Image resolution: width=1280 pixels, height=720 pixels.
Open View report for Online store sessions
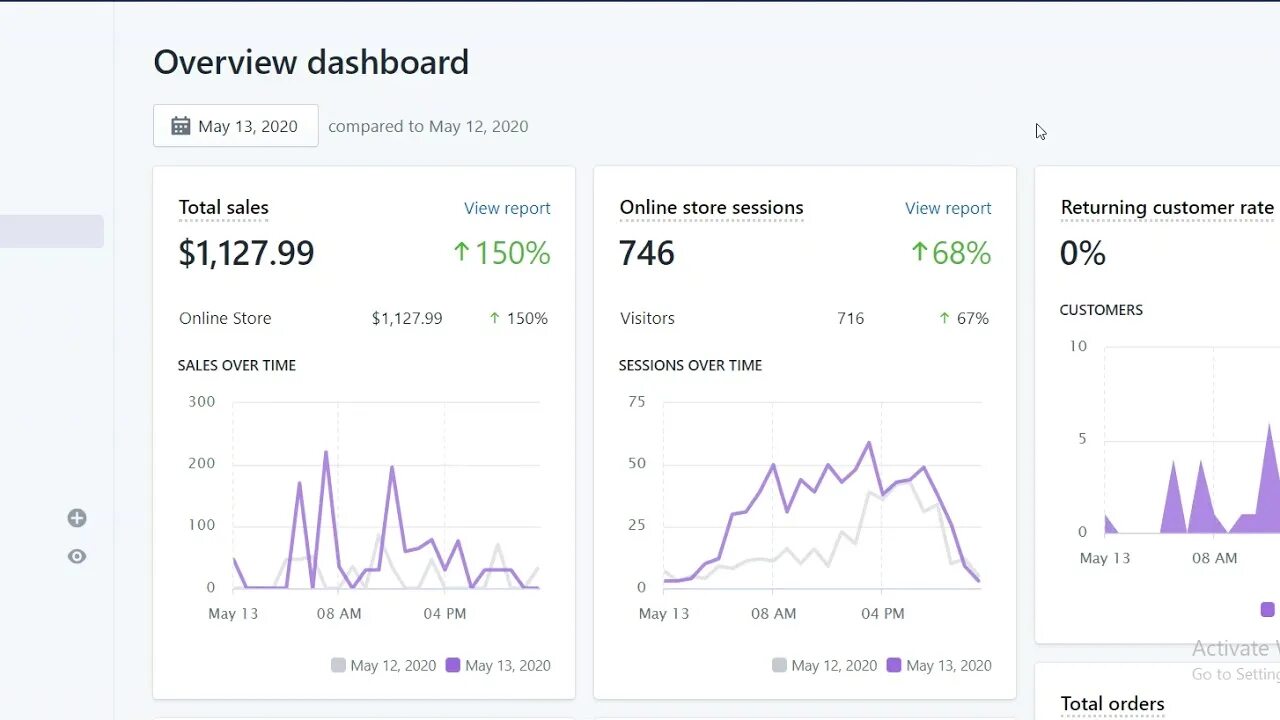(948, 208)
